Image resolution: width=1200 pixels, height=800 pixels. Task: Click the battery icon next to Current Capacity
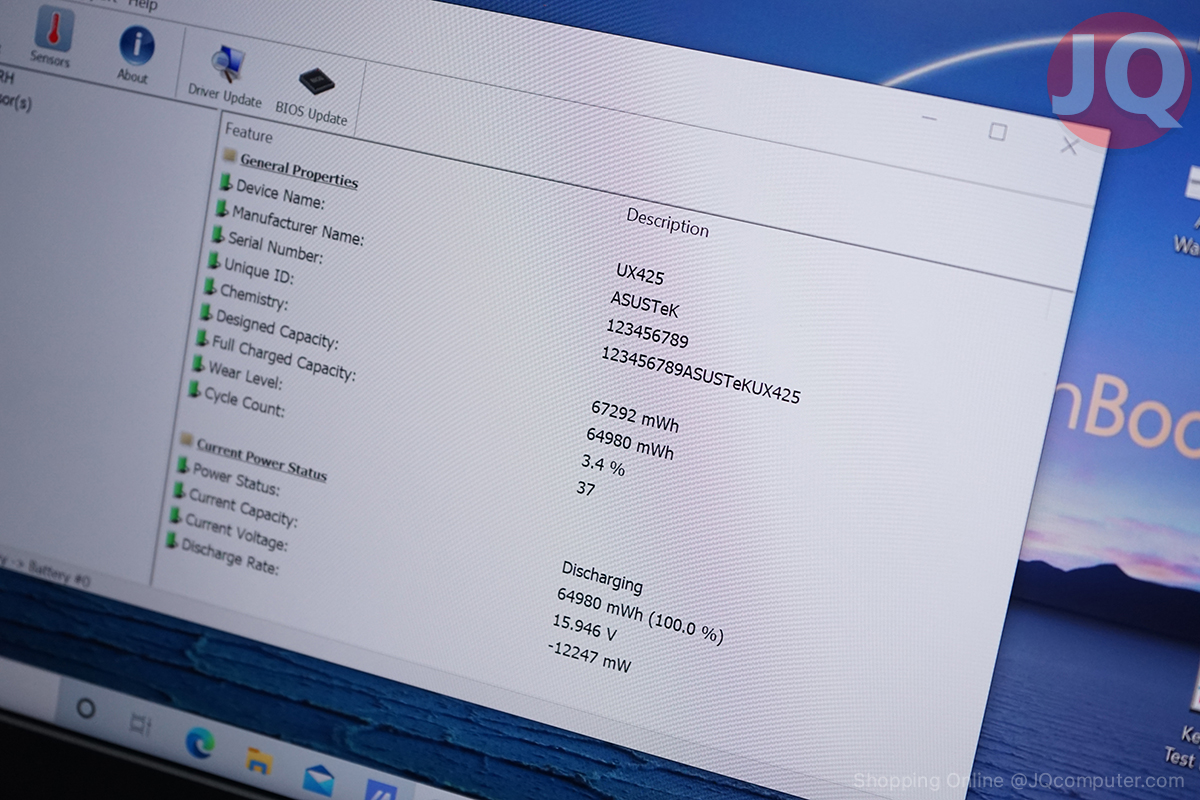point(179,491)
